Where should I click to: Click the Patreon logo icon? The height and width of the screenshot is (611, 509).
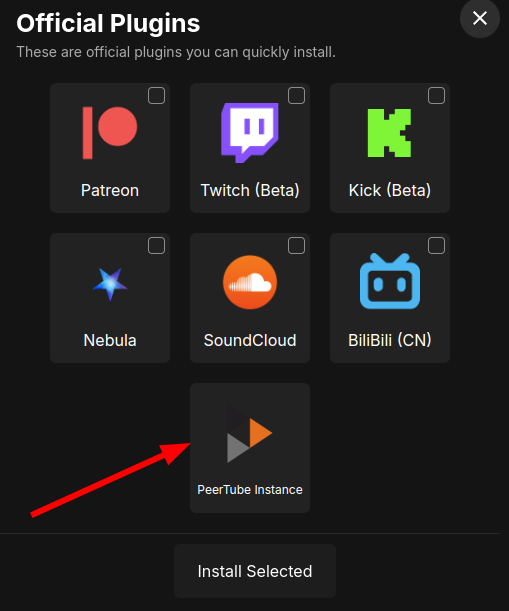coord(110,133)
